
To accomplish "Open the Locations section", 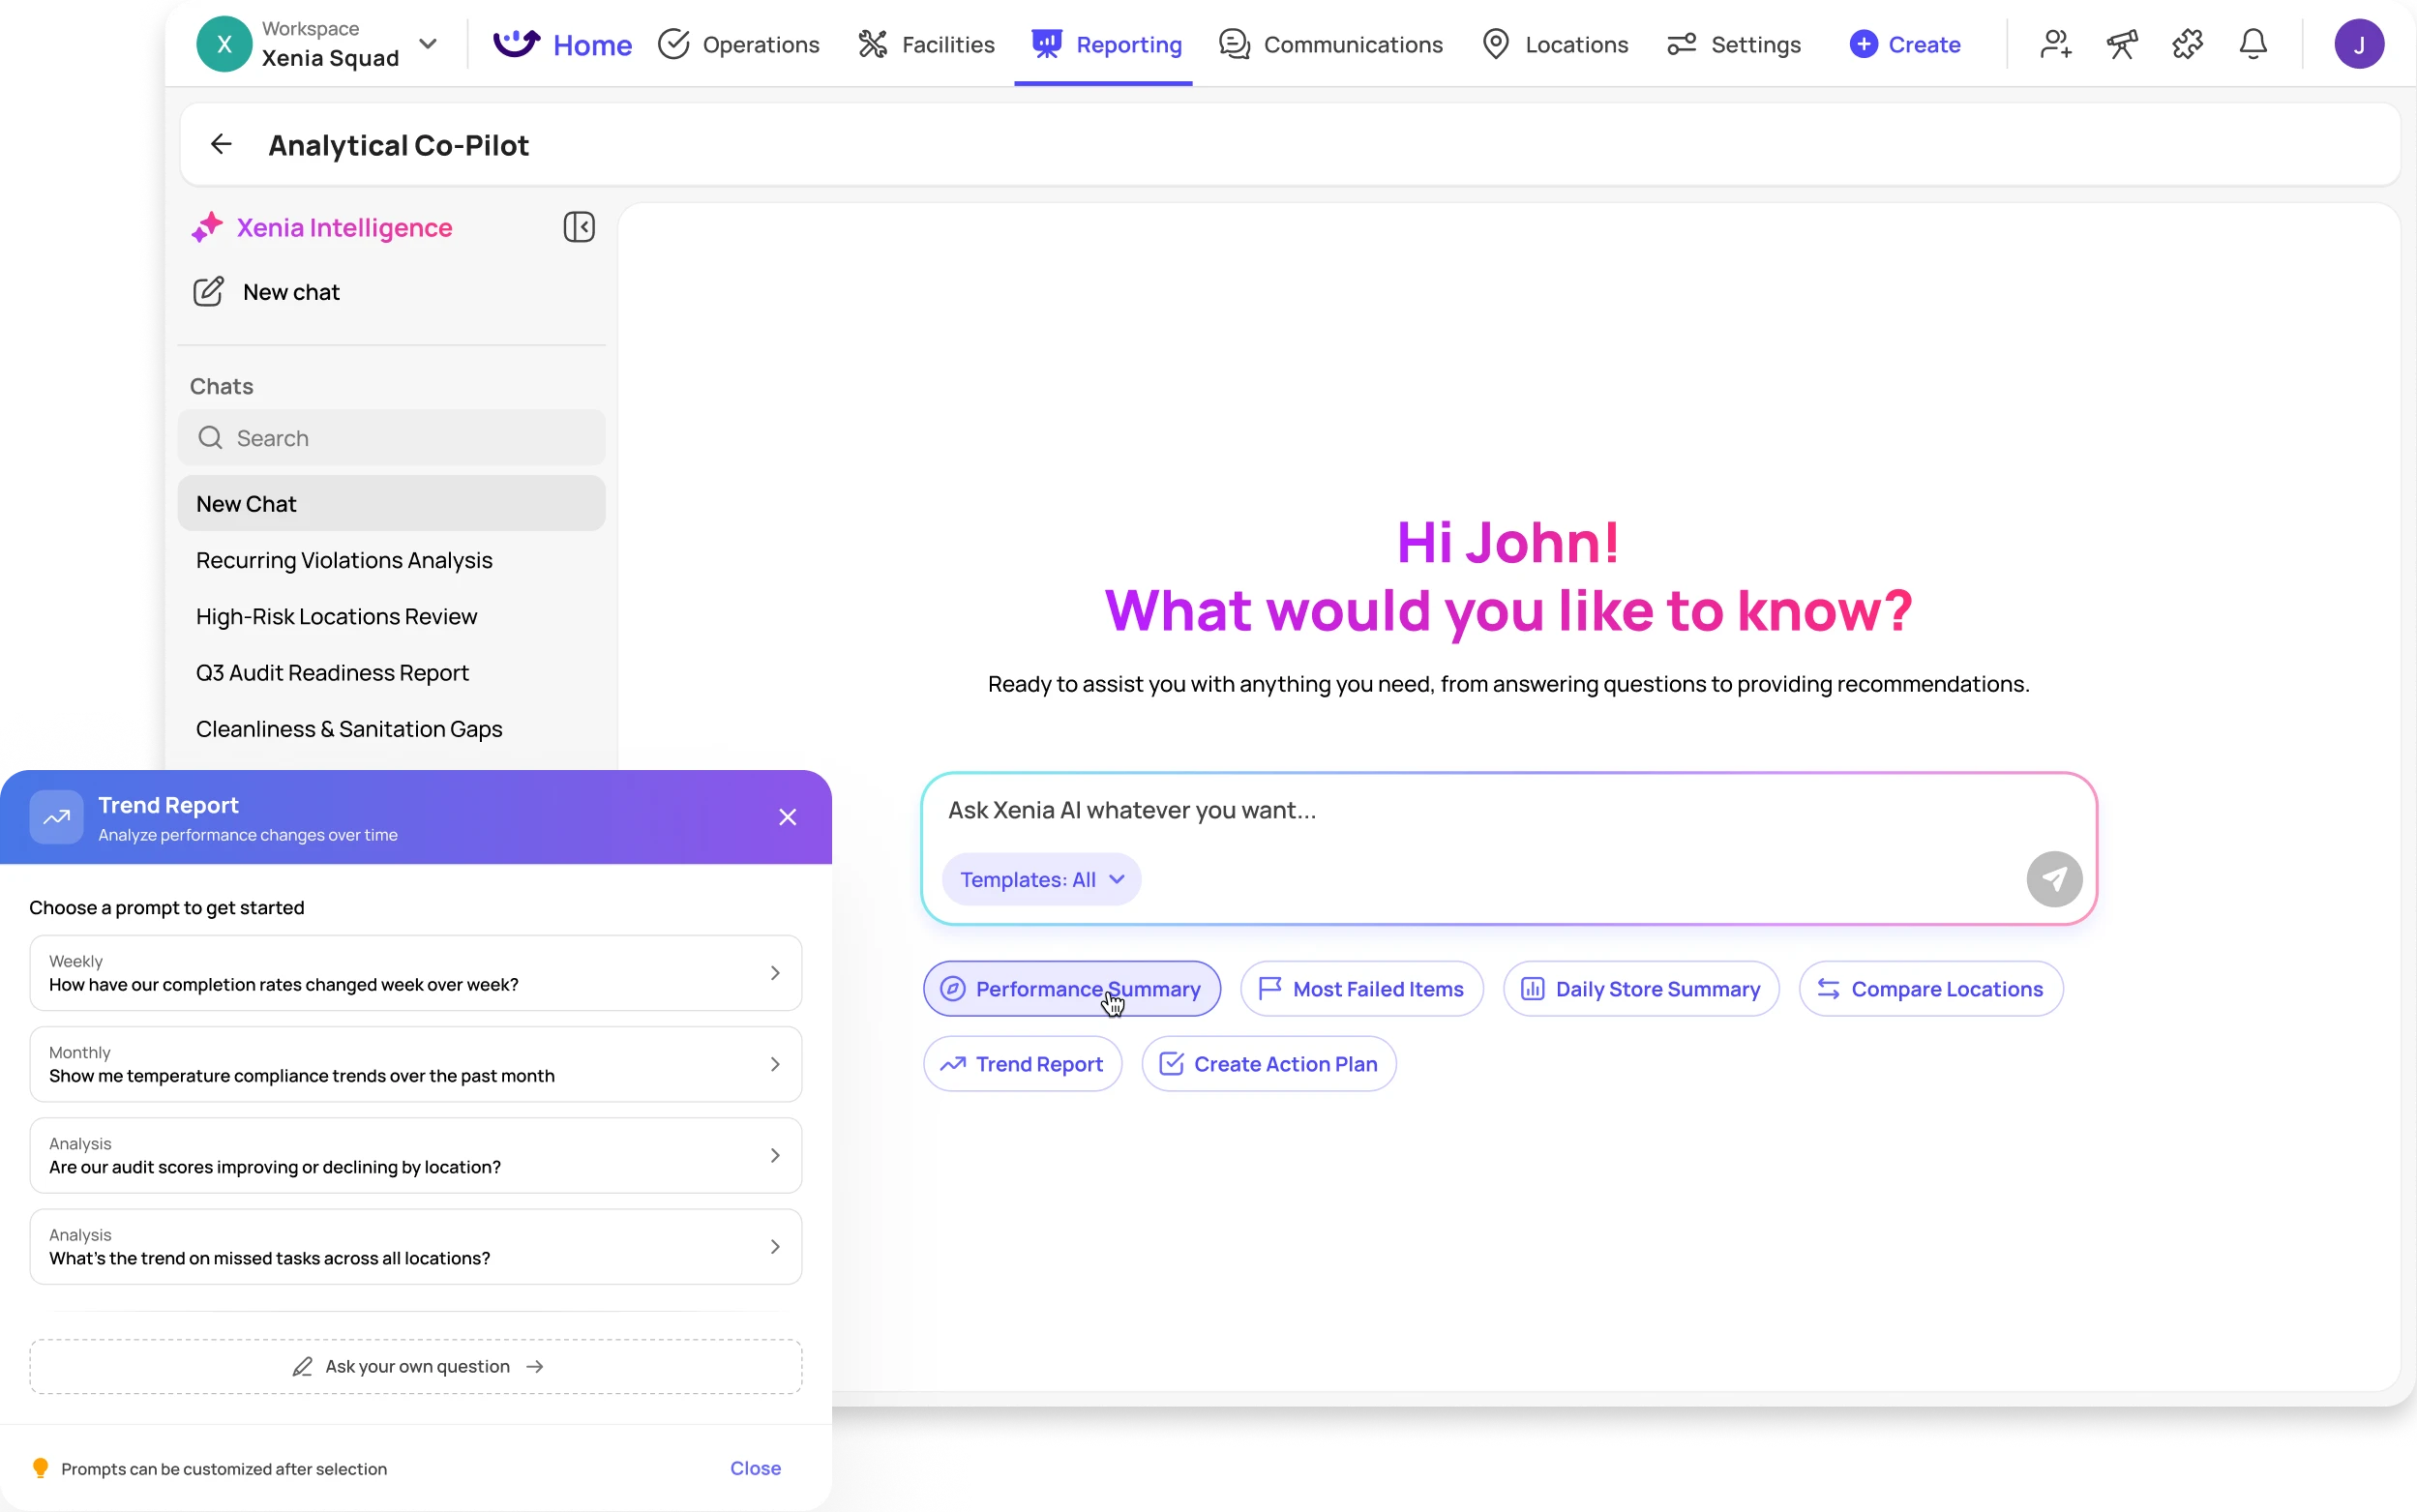I will pos(1554,44).
